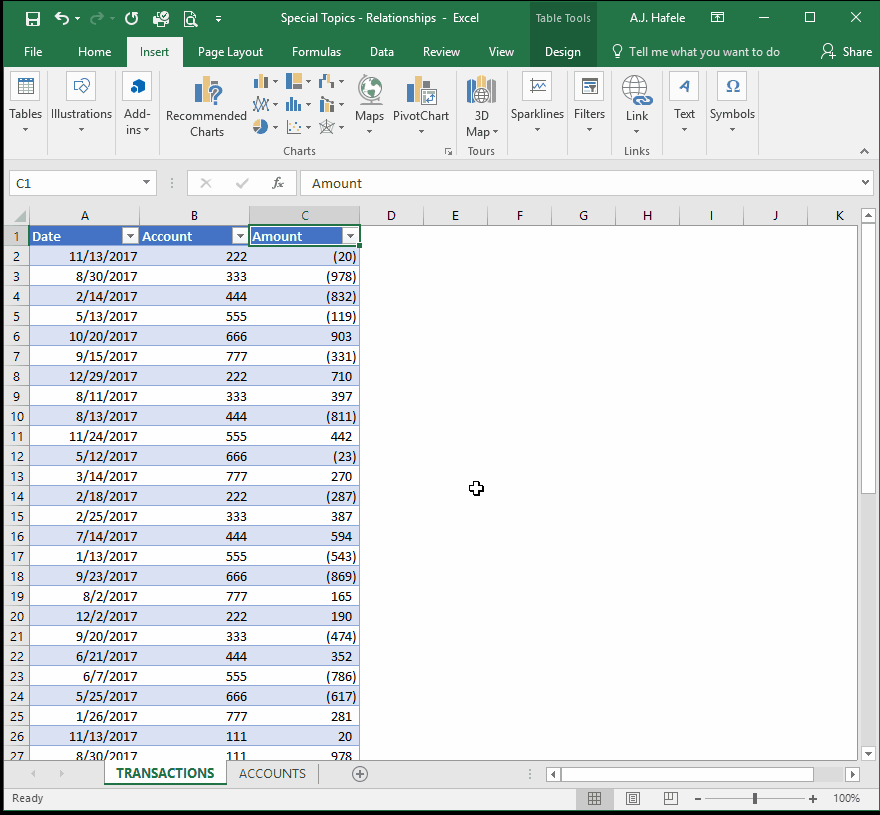Click the Undo arrow icon

[62, 19]
